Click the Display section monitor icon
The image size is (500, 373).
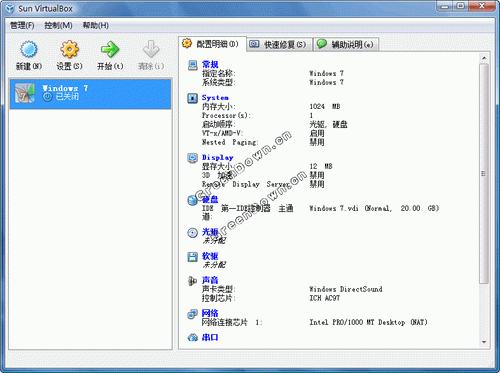pos(193,158)
